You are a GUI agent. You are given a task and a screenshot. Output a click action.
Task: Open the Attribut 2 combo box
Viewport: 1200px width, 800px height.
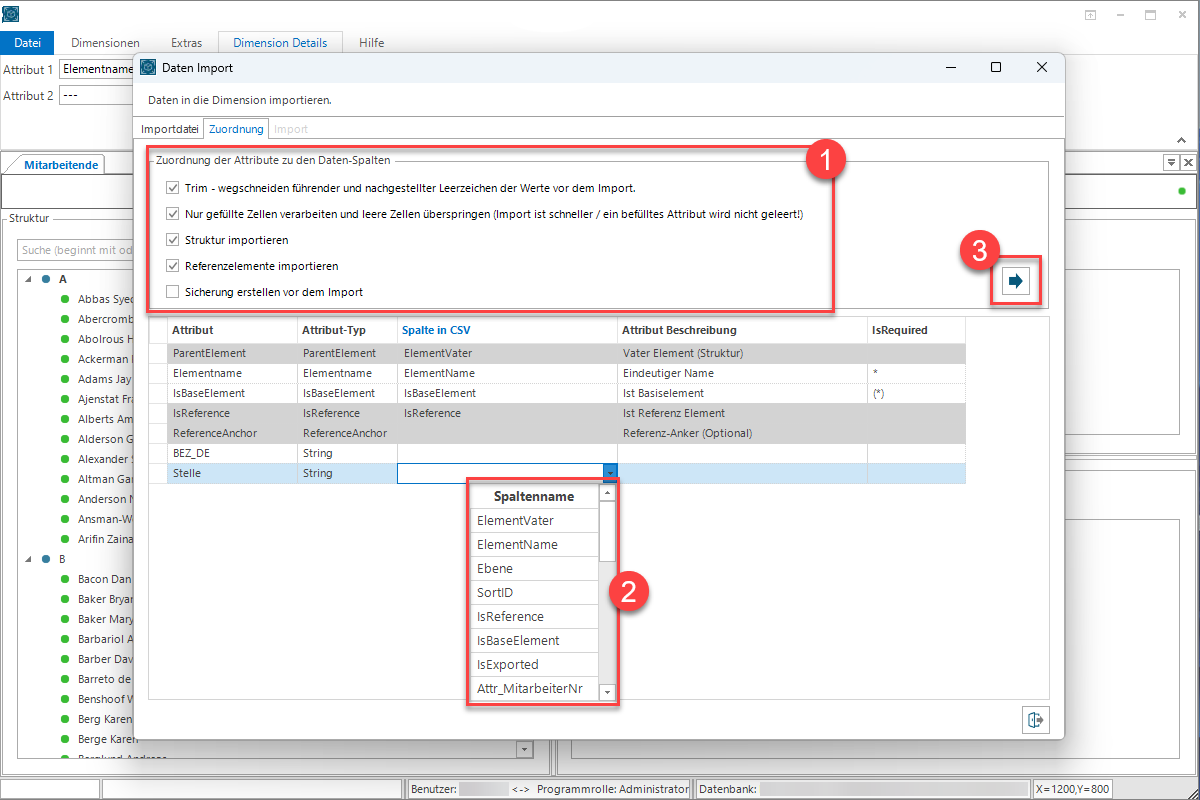click(97, 95)
